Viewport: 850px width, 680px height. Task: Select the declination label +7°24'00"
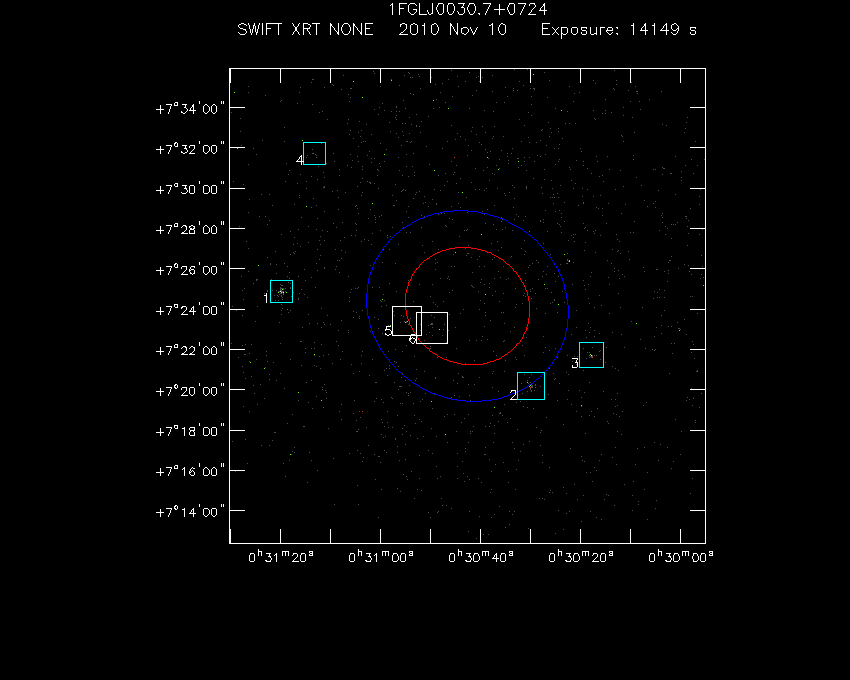[x=190, y=310]
